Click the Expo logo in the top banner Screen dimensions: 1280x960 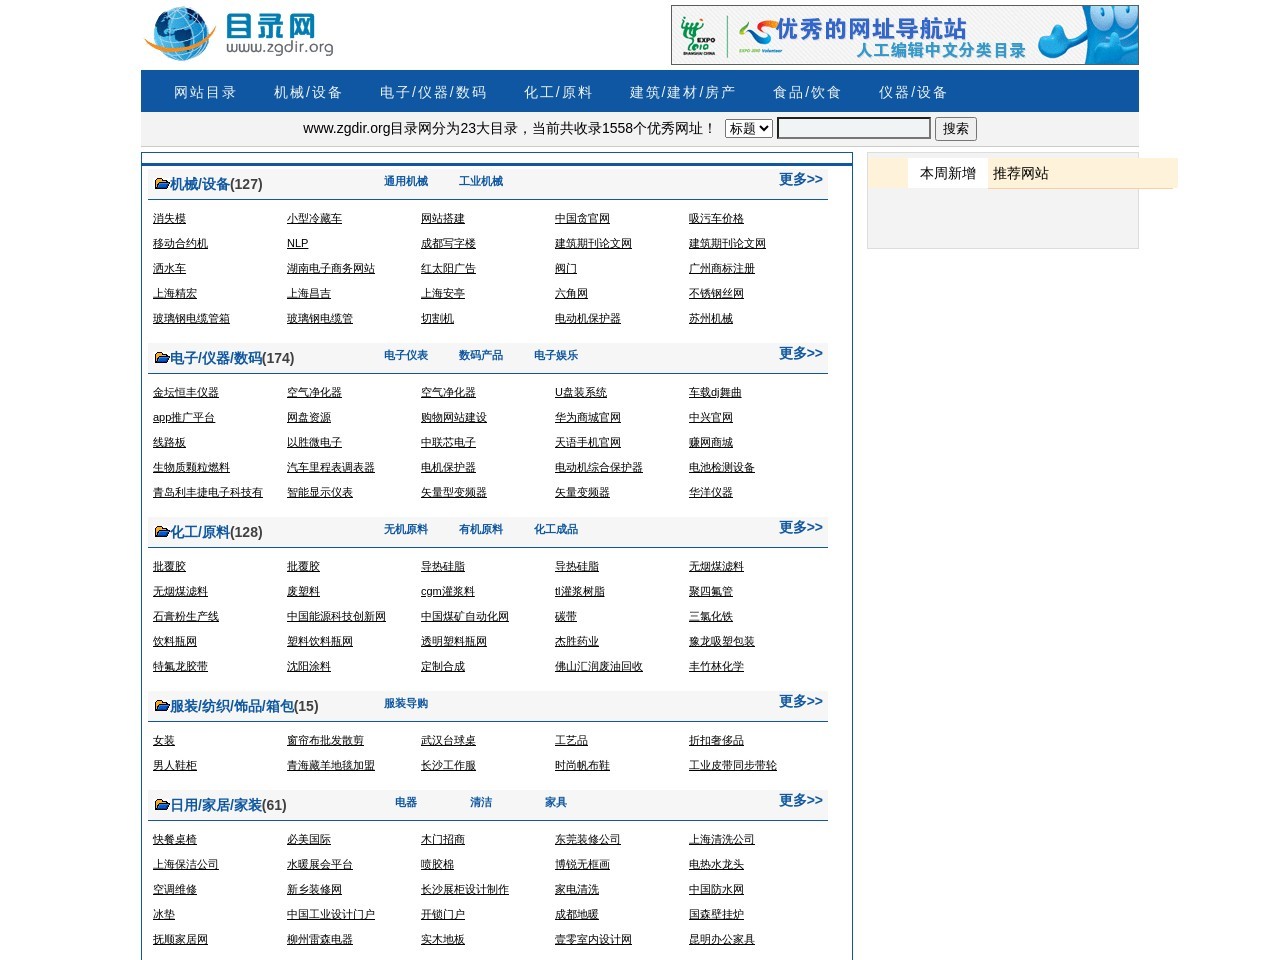698,34
